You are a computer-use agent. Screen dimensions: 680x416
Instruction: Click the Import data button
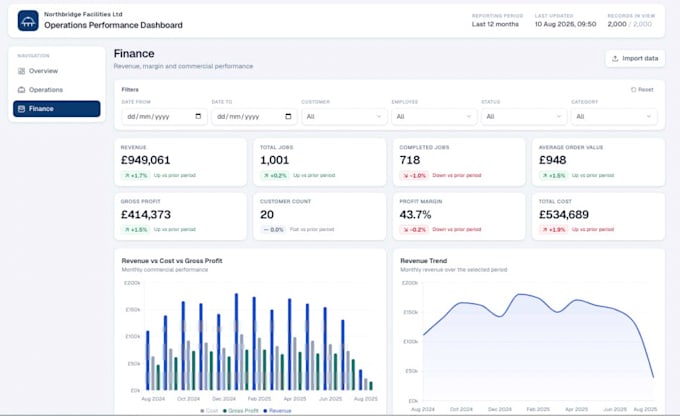pos(635,58)
